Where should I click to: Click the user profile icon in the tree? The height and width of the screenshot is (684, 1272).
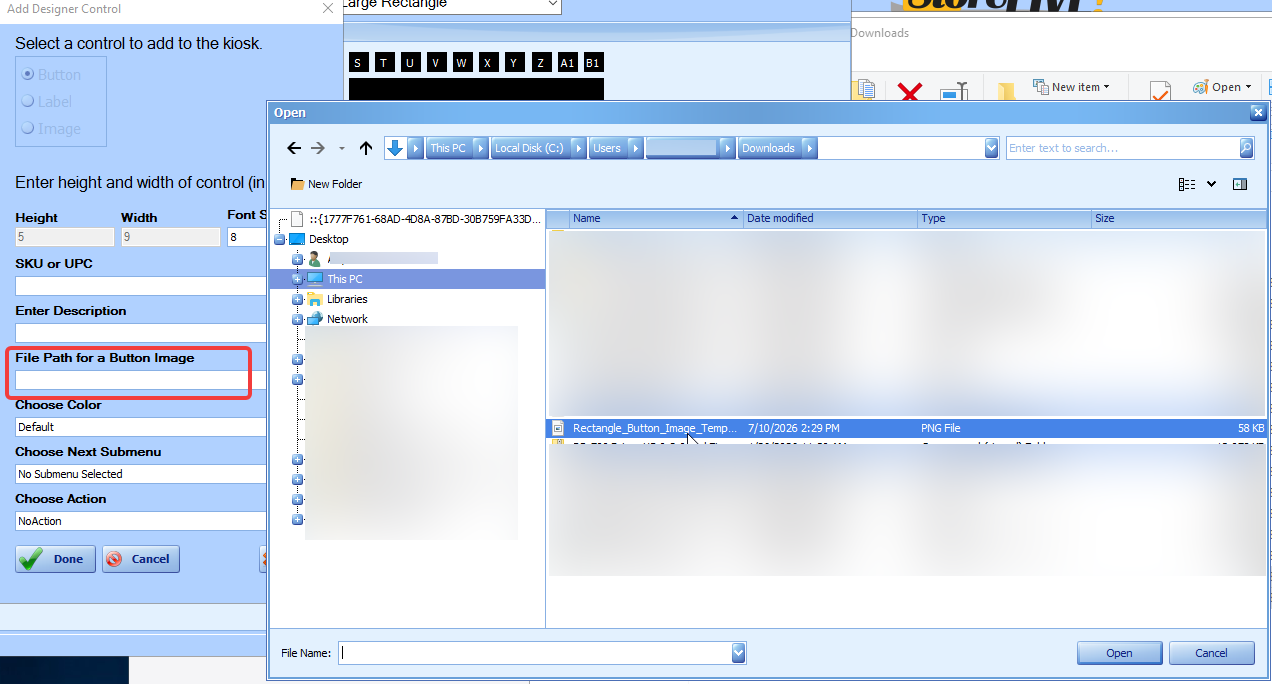(x=314, y=258)
